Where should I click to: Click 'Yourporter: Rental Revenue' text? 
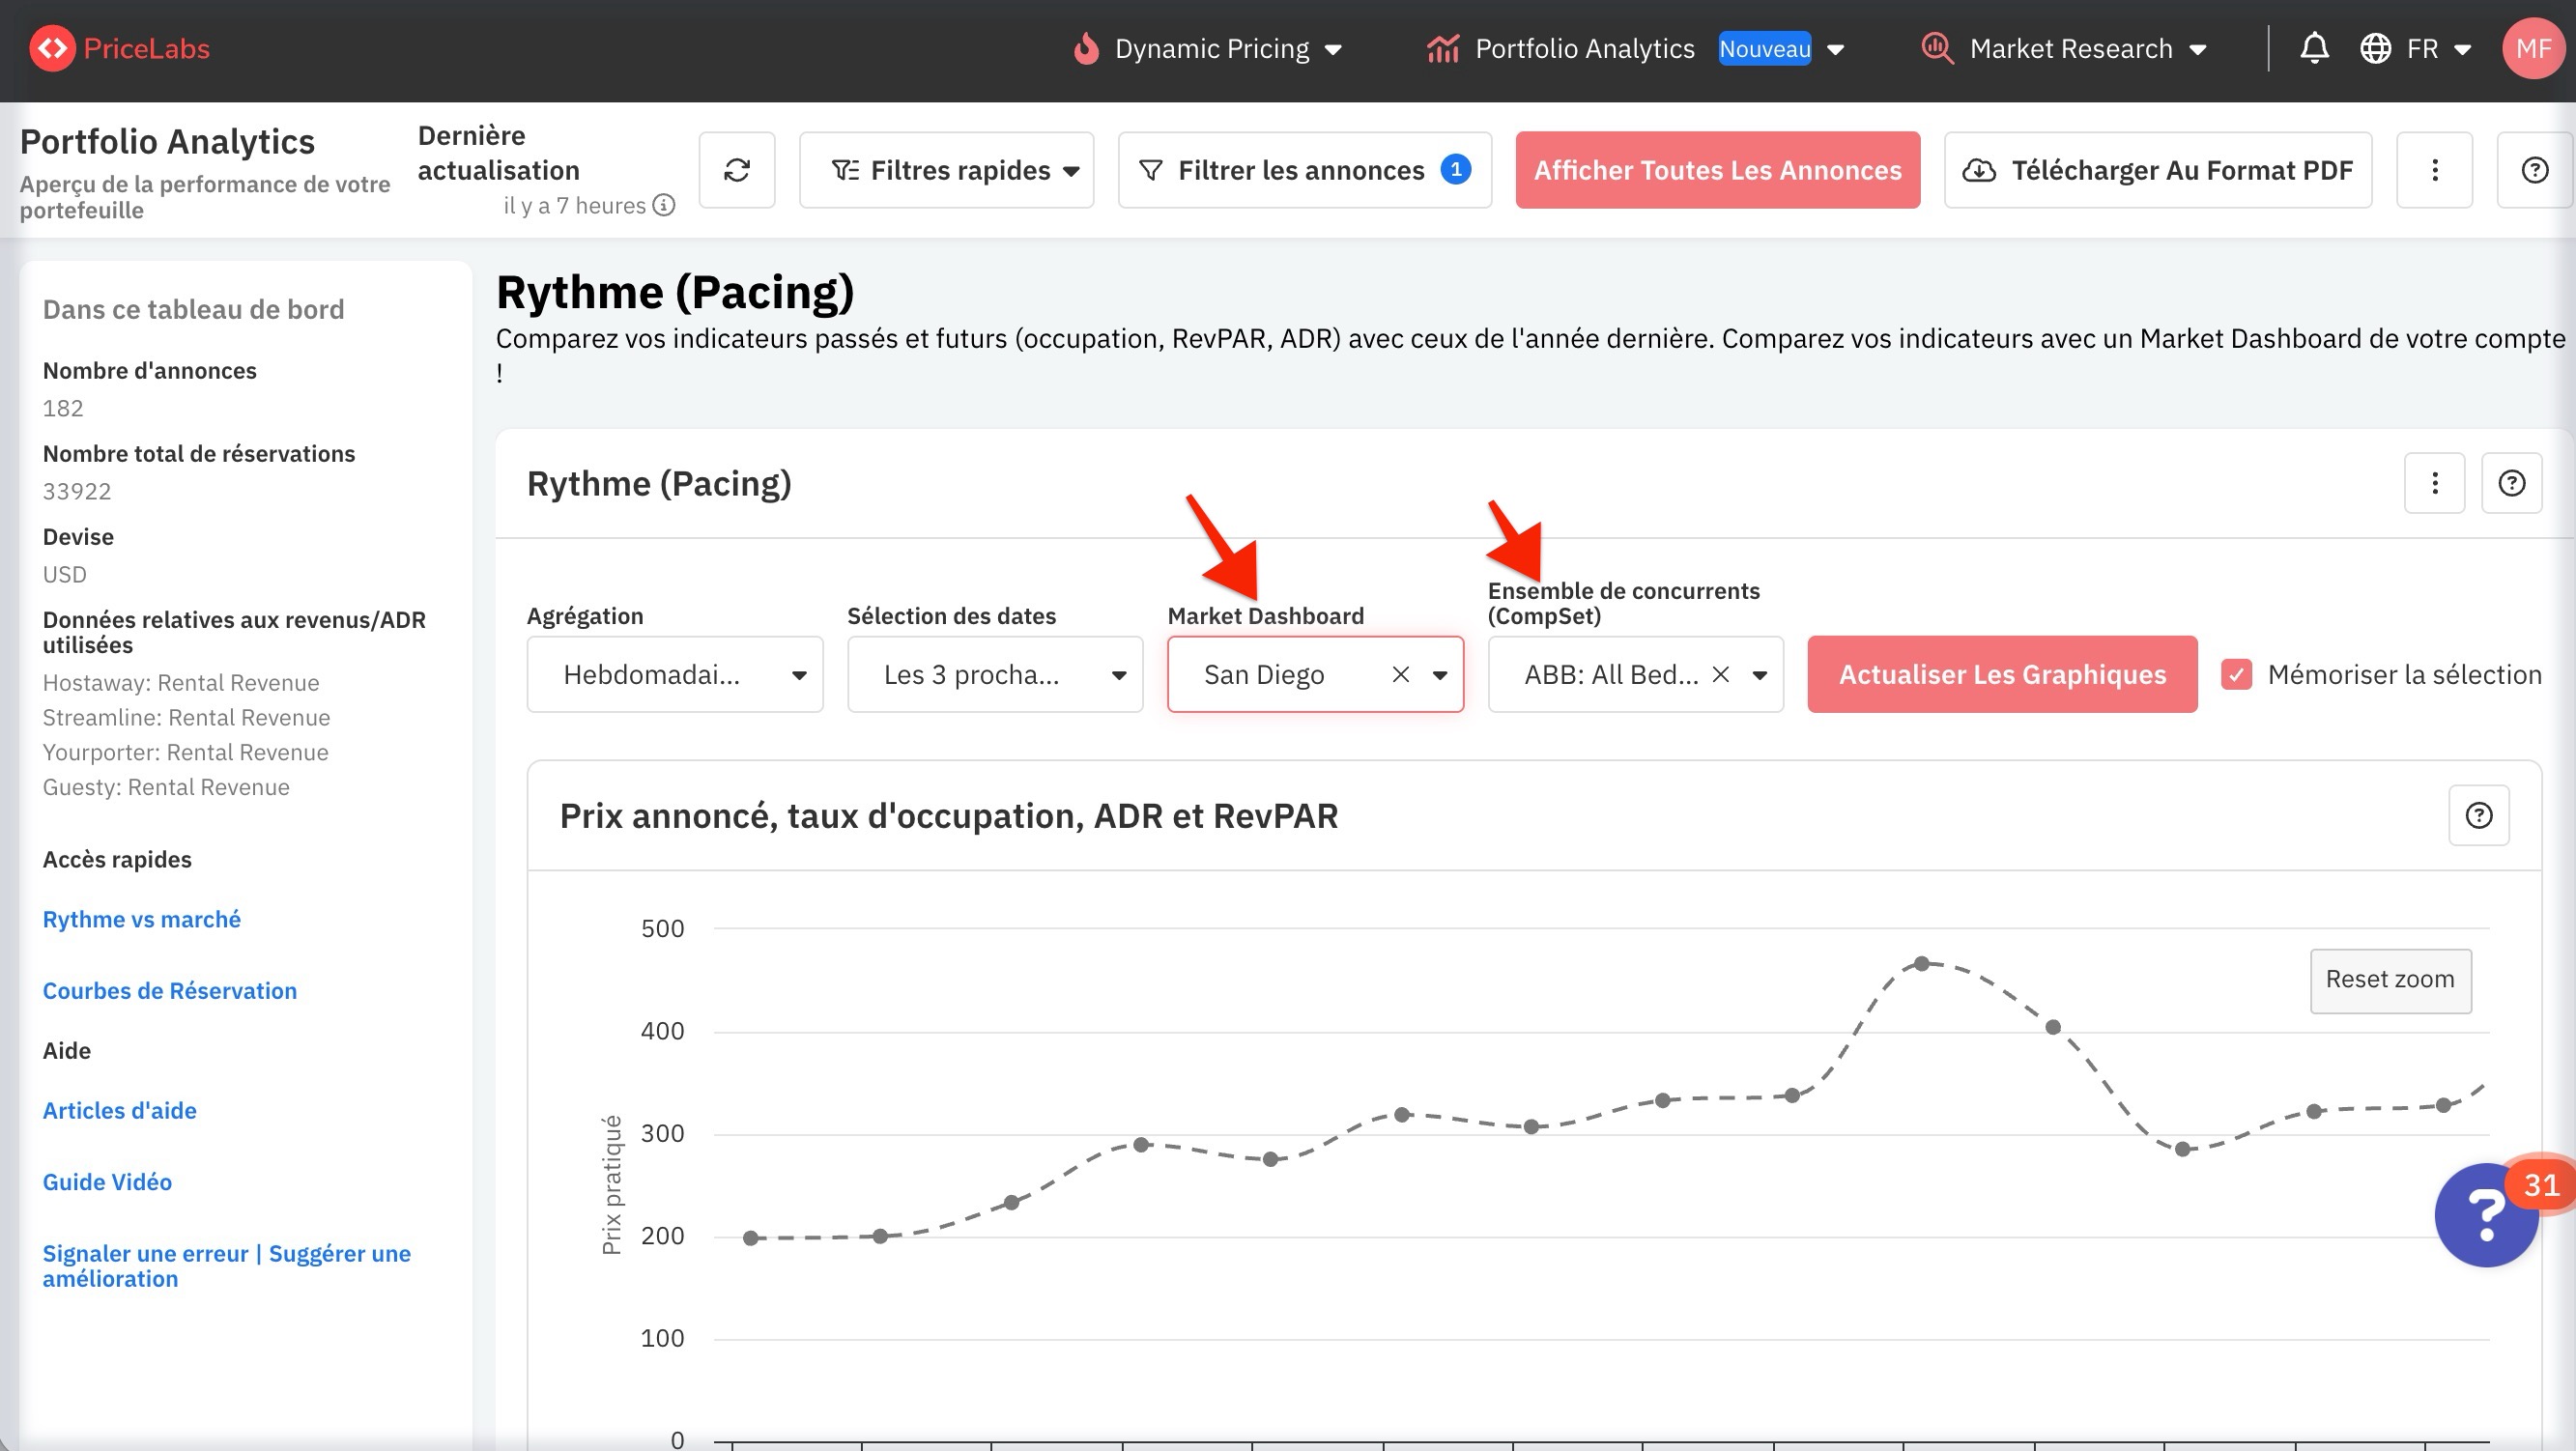(x=185, y=752)
